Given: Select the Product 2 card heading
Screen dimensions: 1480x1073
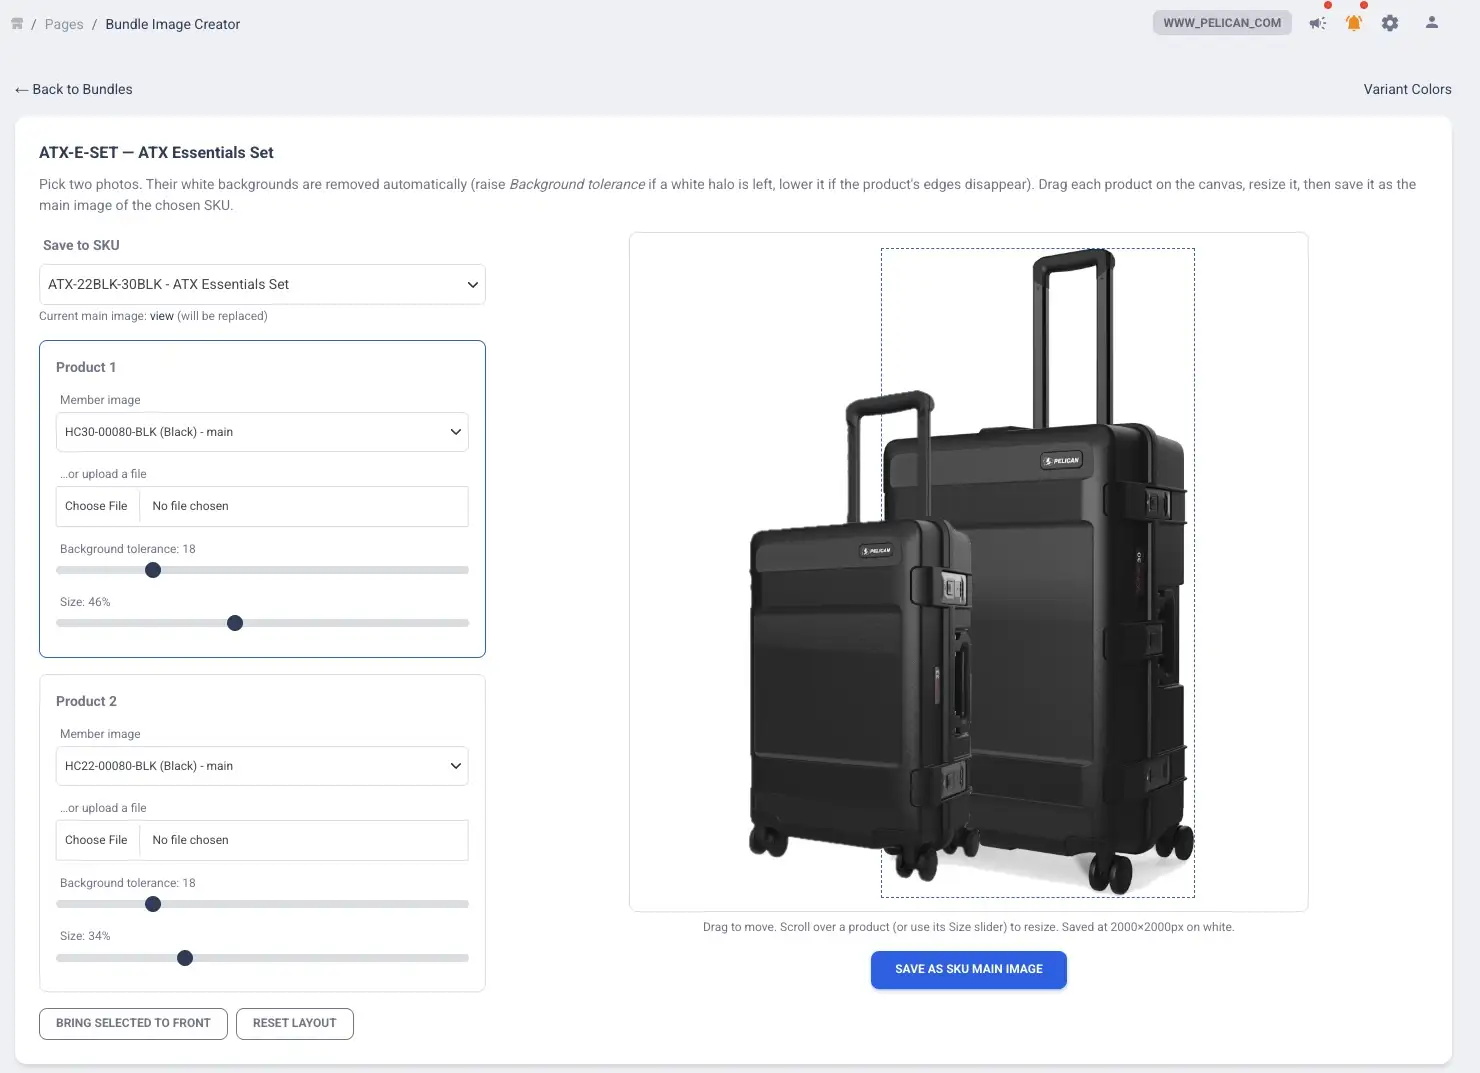Looking at the screenshot, I should click(86, 701).
